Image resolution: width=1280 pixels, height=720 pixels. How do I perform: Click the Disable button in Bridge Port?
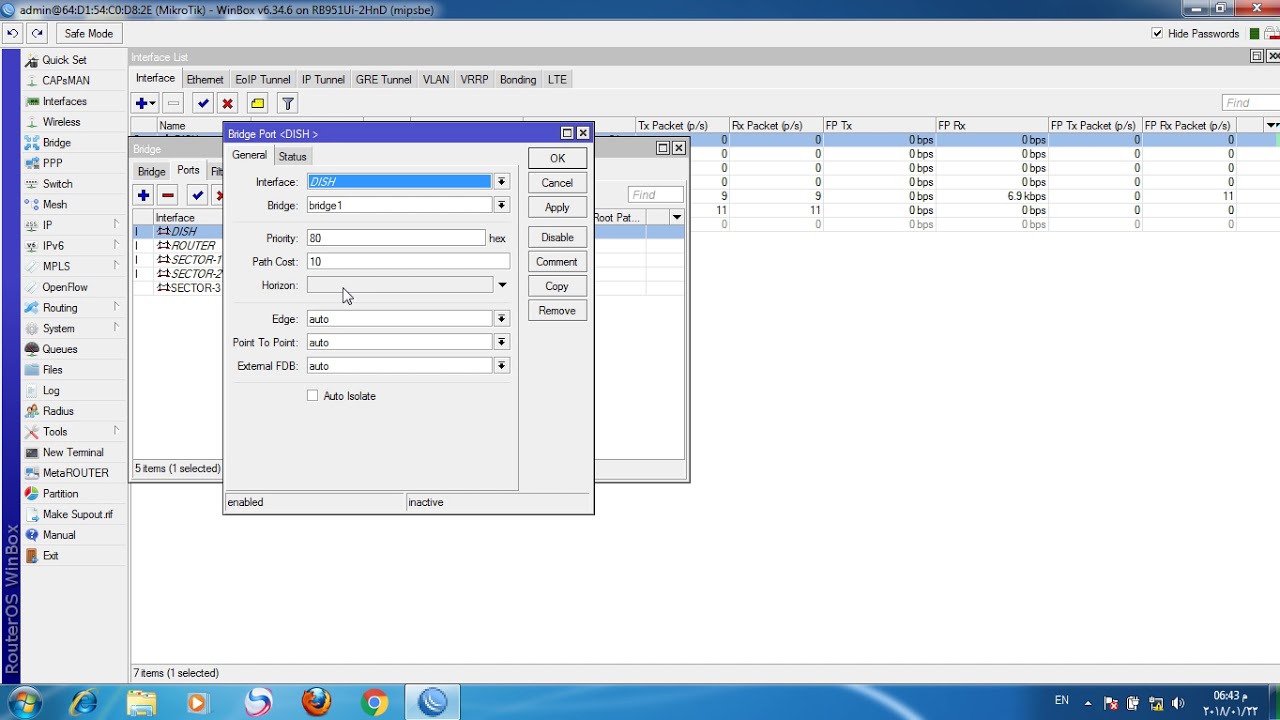557,237
